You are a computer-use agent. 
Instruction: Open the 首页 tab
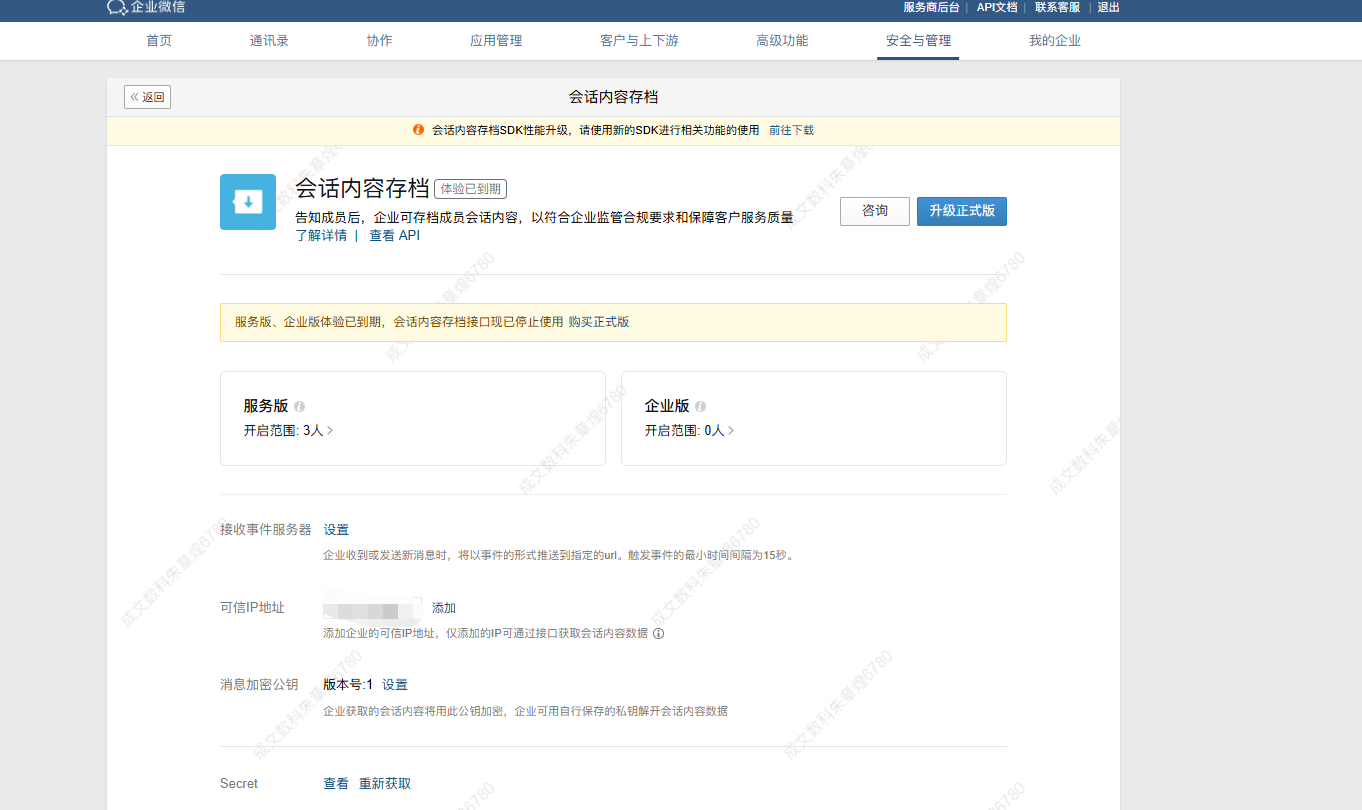[159, 41]
